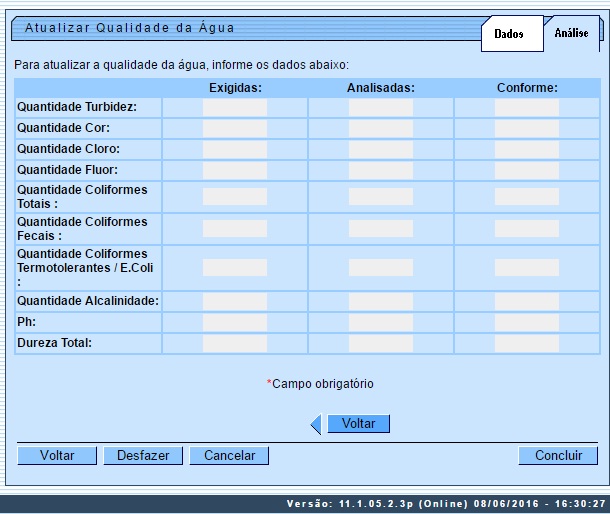Finish with the Concluir button
The height and width of the screenshot is (514, 610).
[558, 456]
